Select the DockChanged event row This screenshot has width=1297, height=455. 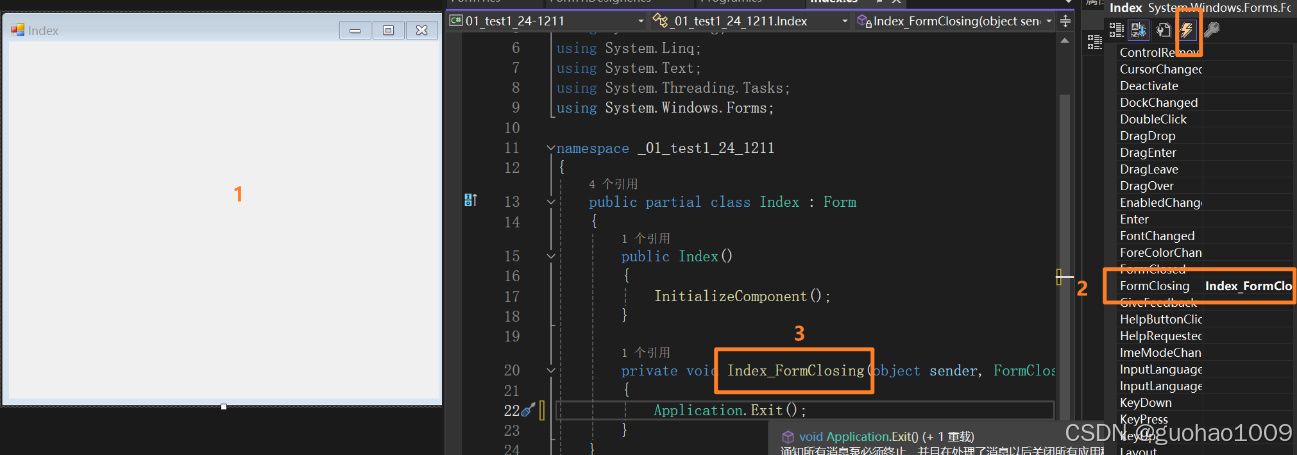(x=1205, y=102)
